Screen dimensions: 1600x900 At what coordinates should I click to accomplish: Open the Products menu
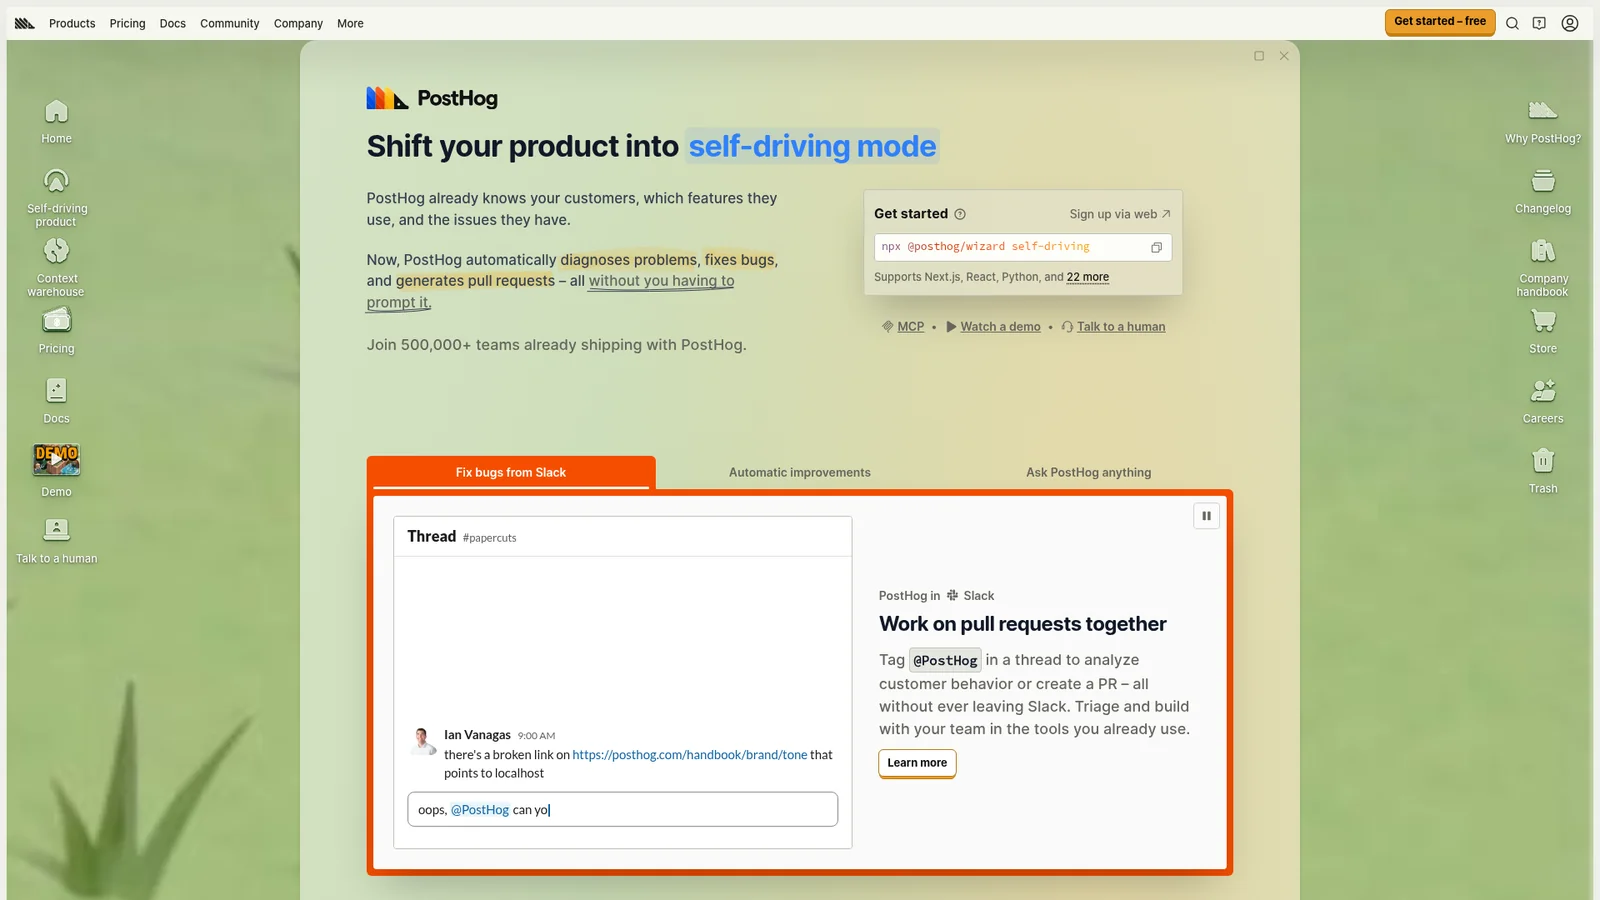click(72, 23)
